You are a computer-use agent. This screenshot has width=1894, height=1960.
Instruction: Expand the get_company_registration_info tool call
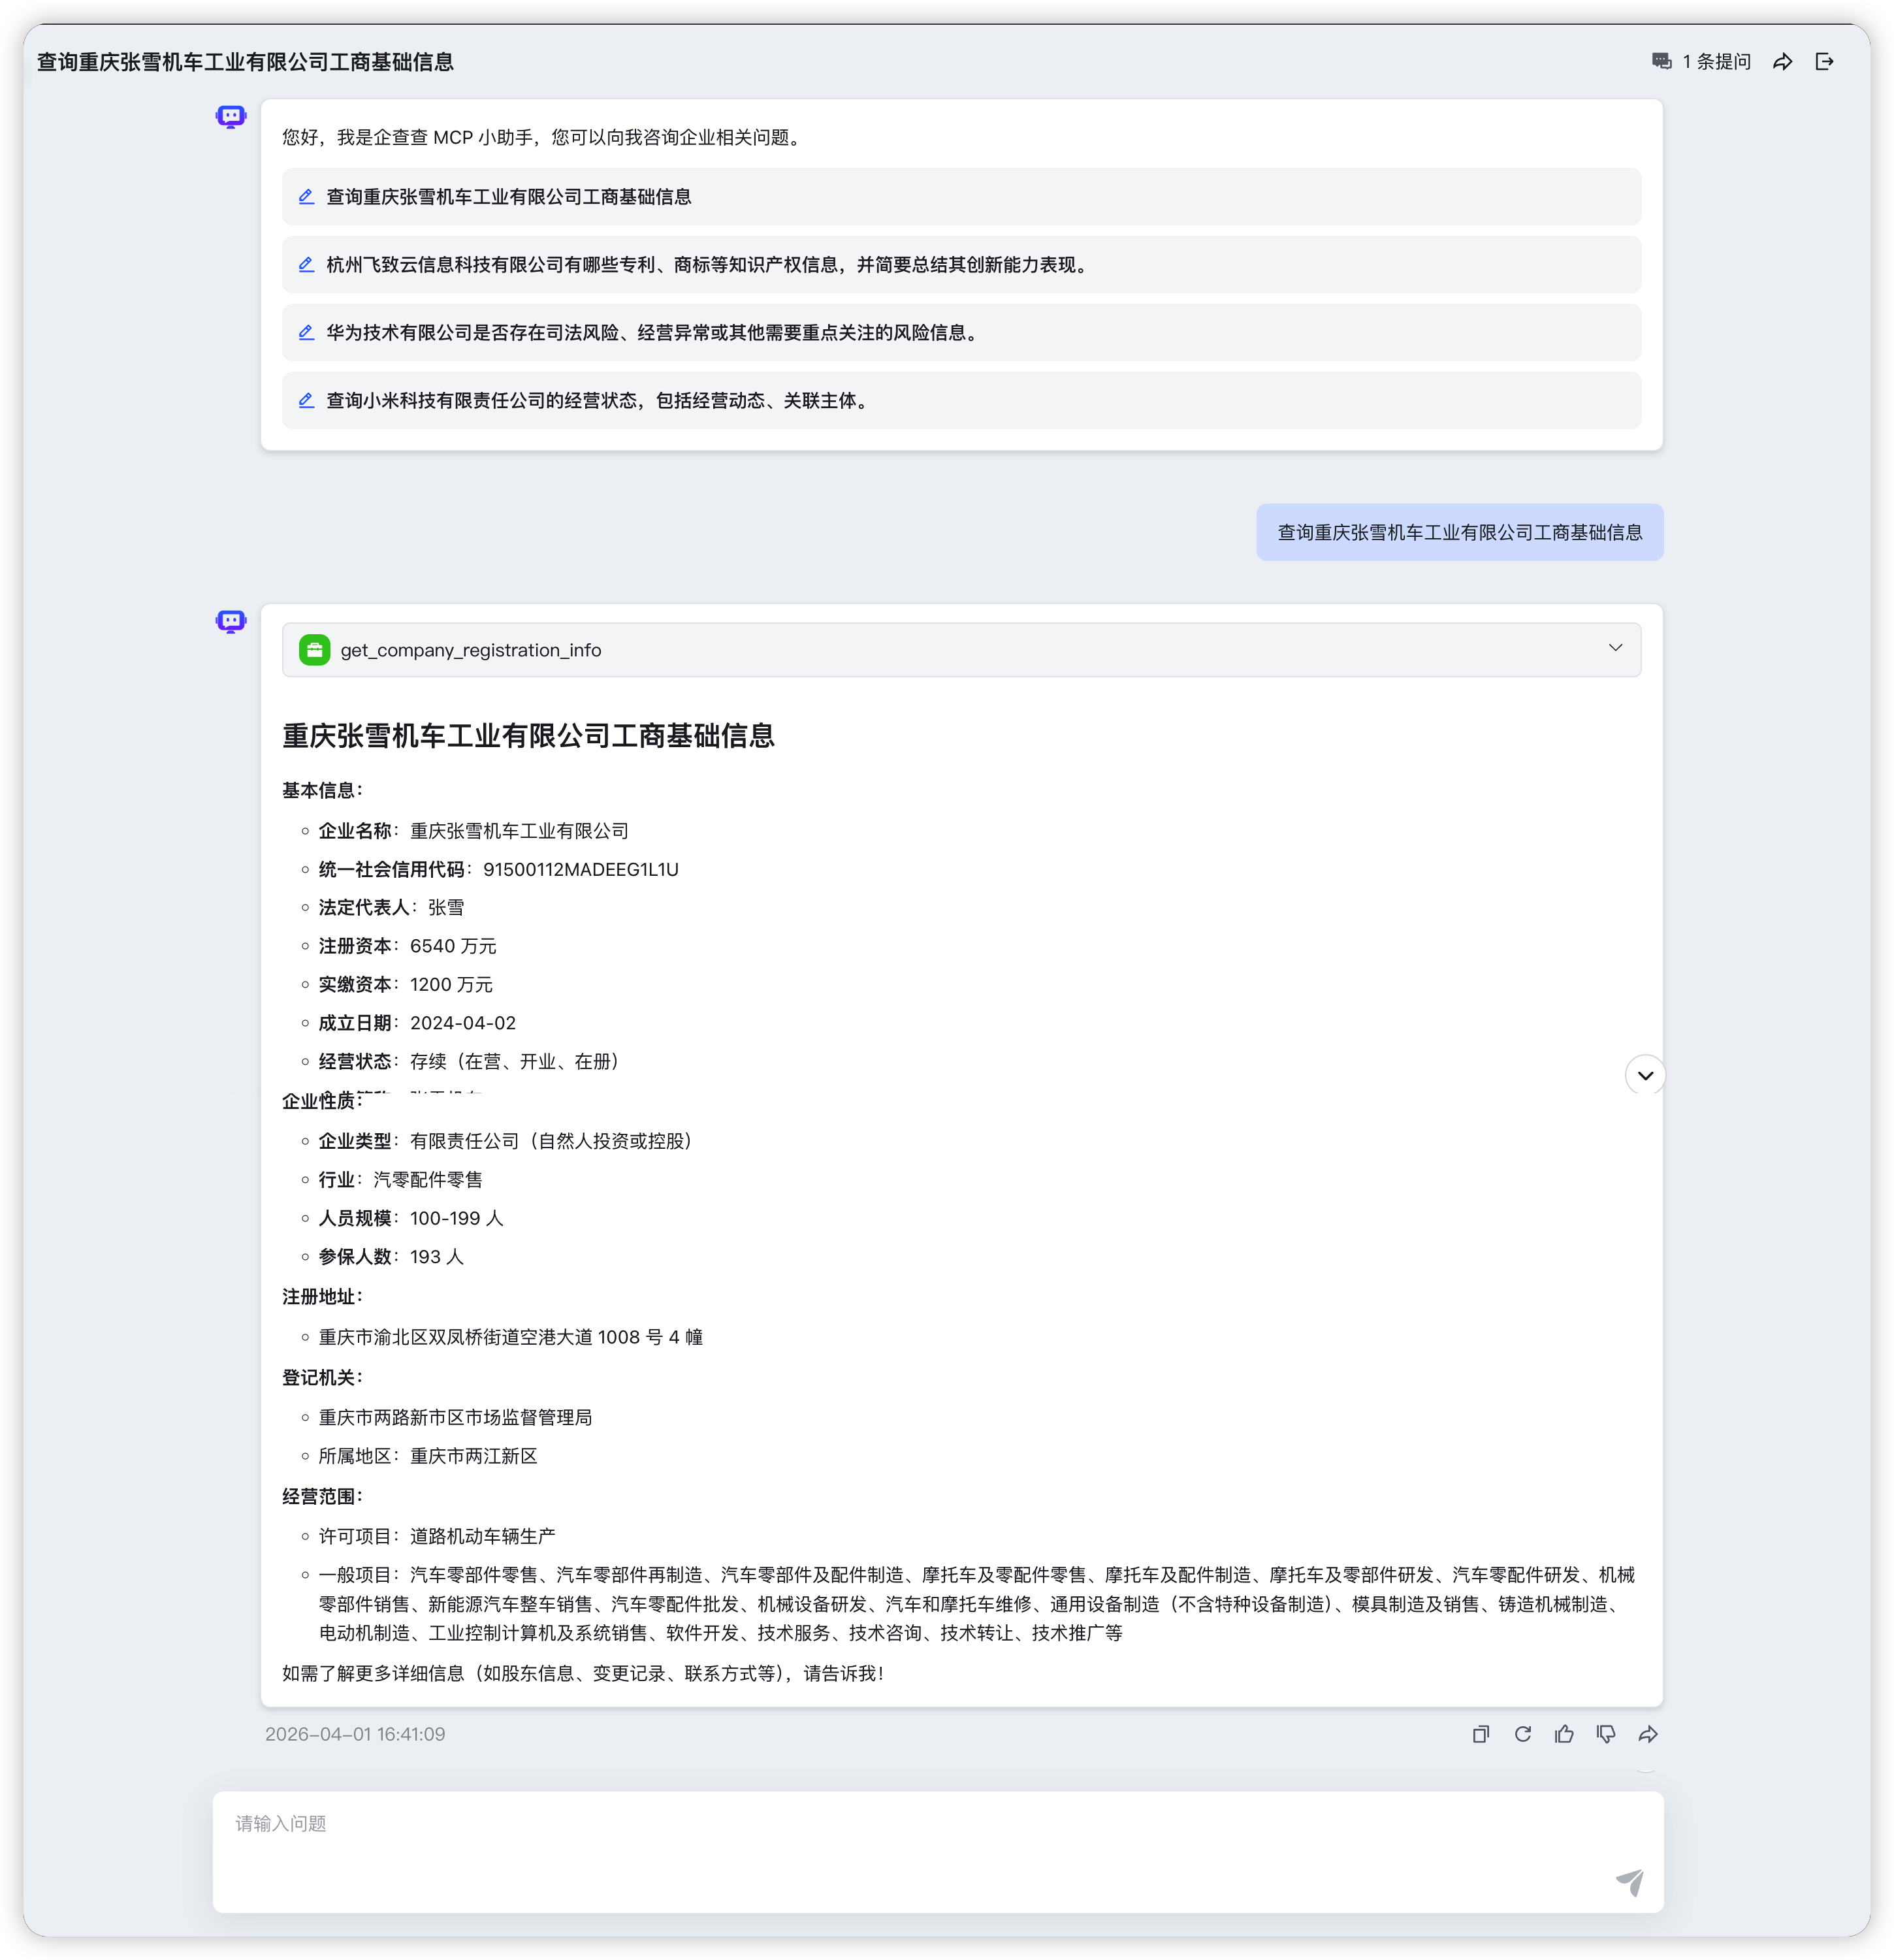1615,649
